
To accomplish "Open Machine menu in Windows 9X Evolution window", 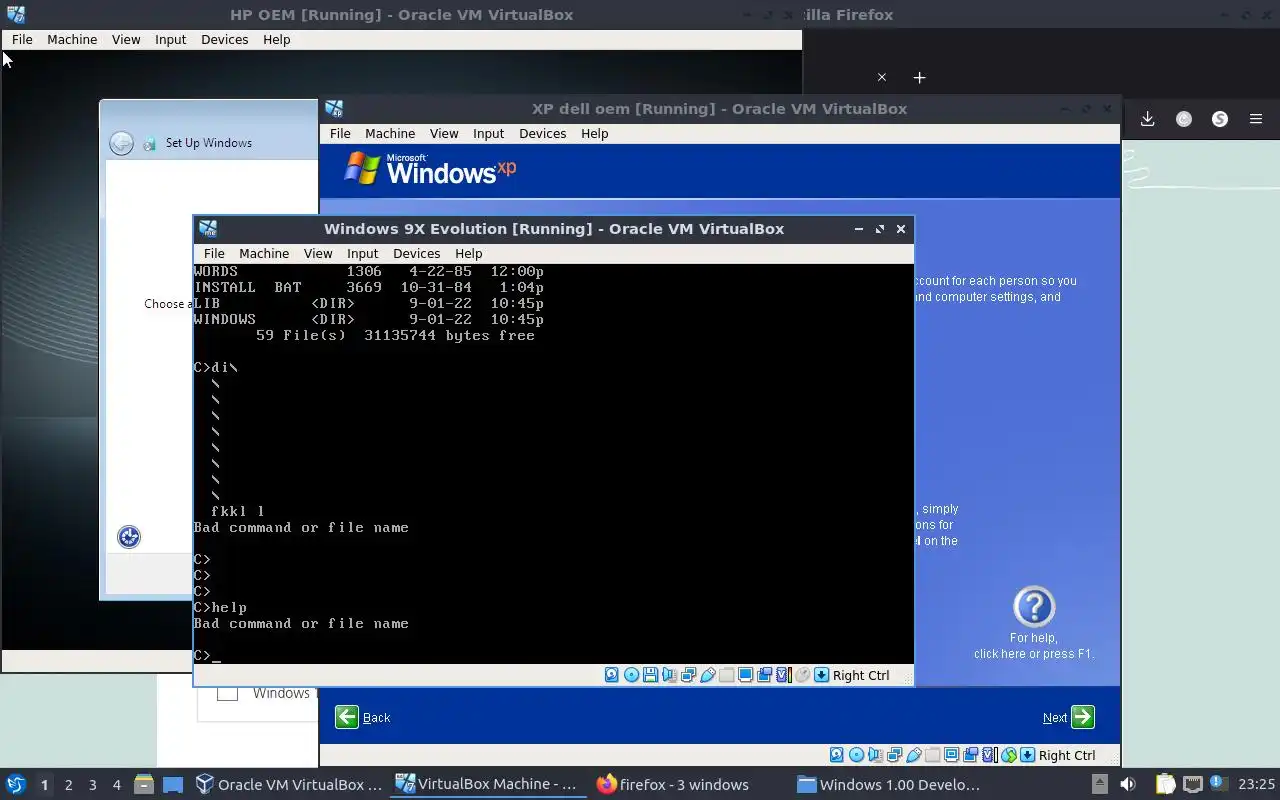I will (264, 253).
